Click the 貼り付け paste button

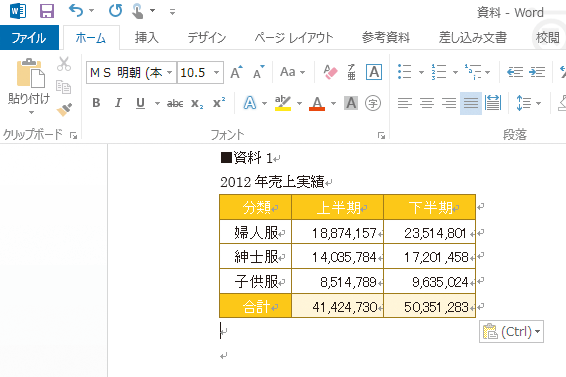(x=29, y=87)
